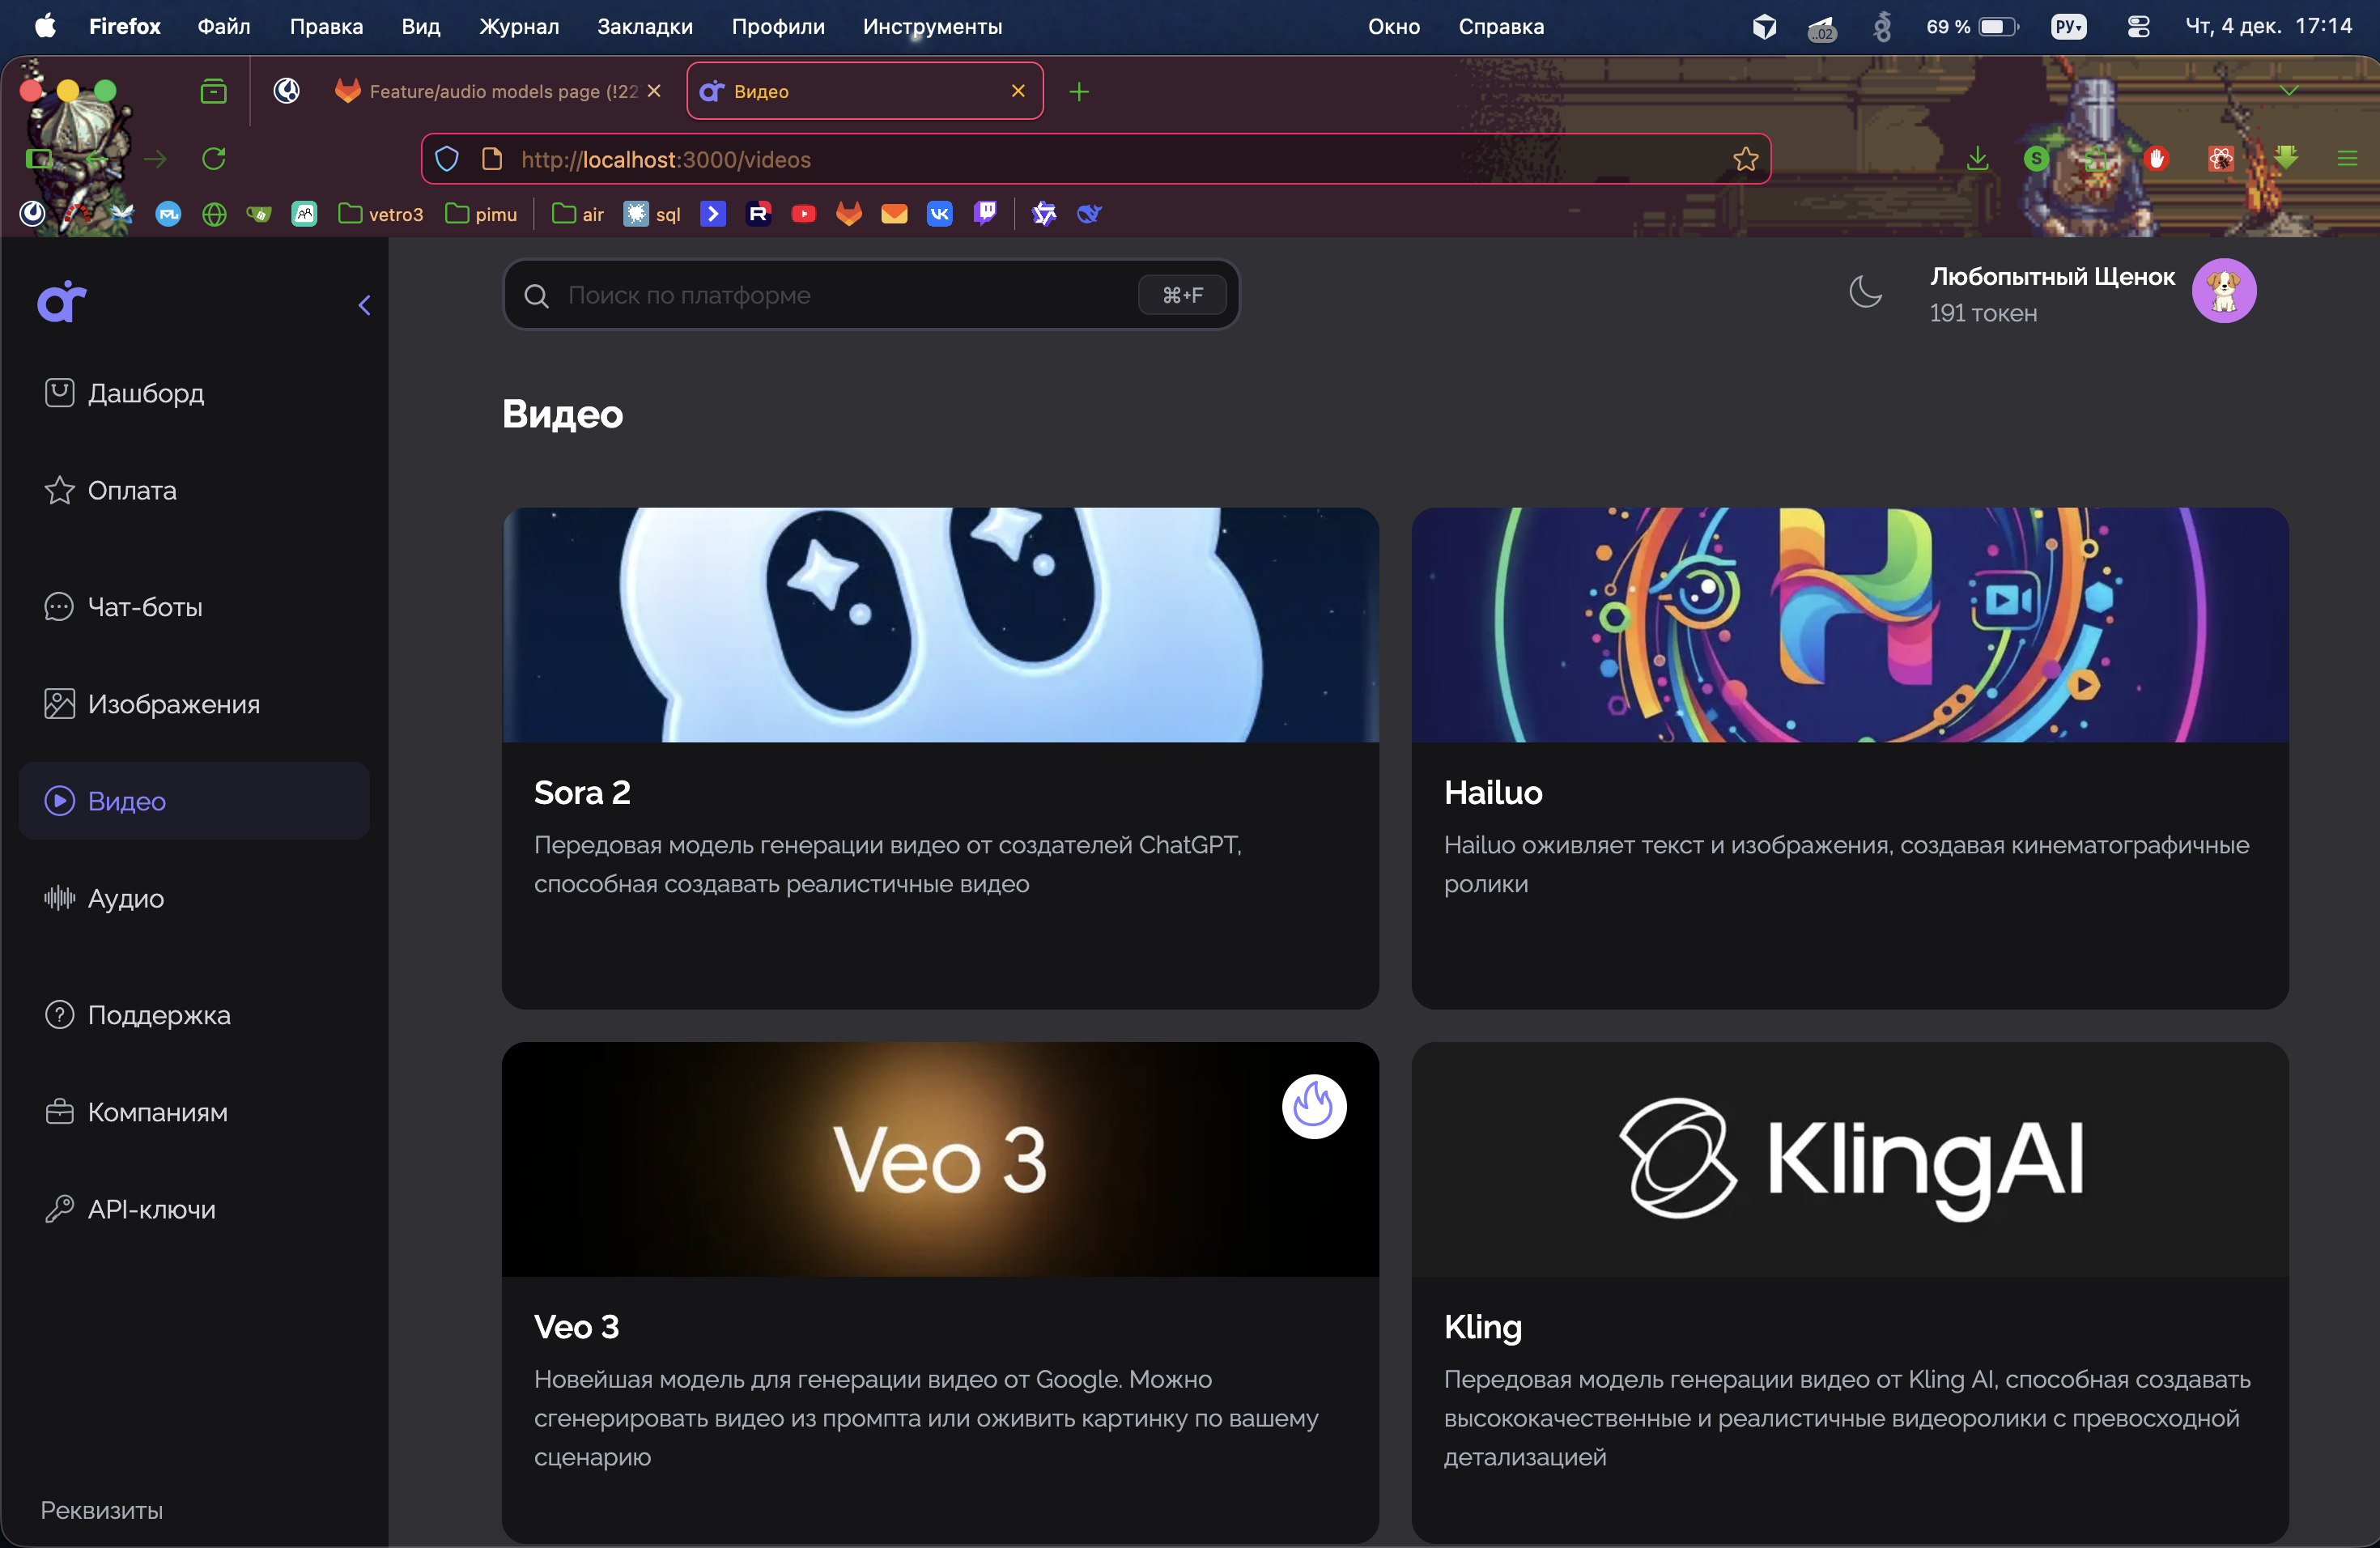Screen dimensions: 2380x1548
Task: Open the Файл menu
Action: [x=224, y=27]
